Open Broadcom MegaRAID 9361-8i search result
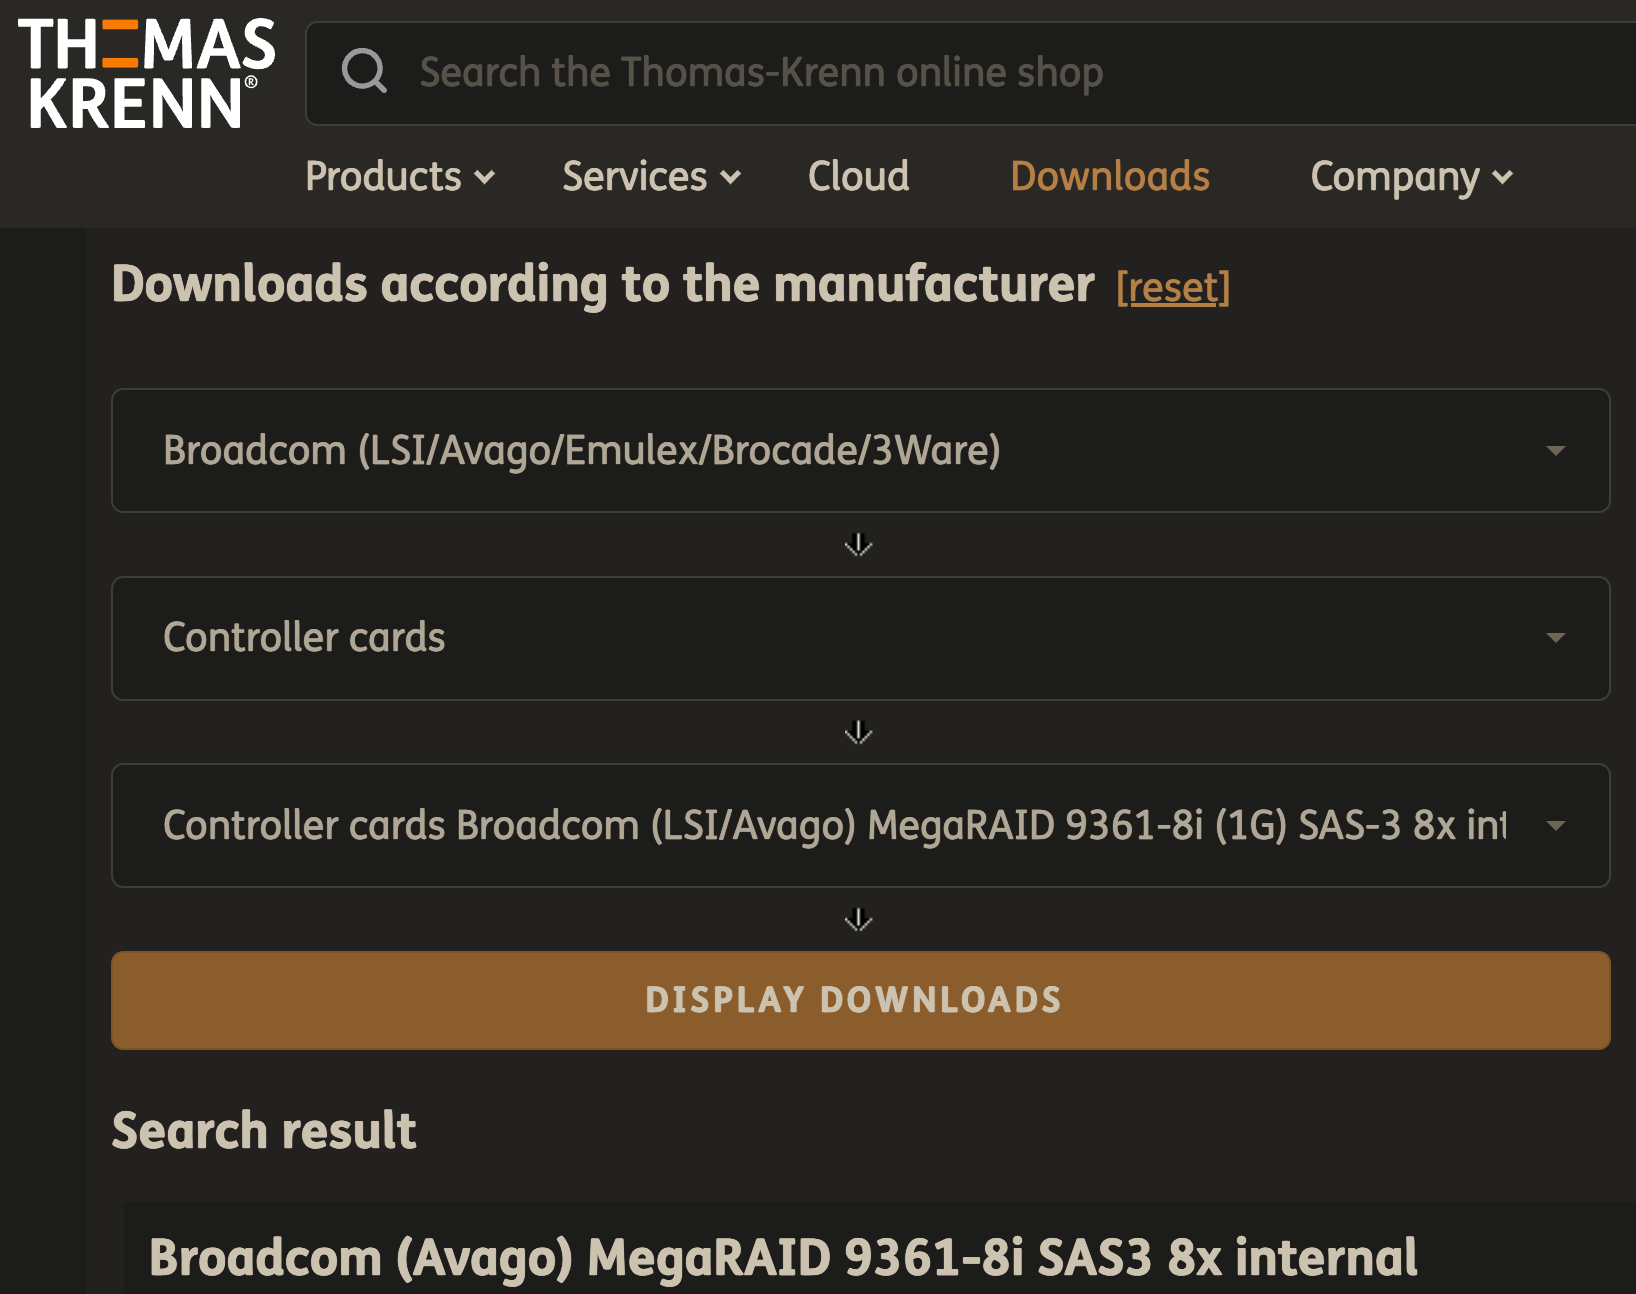This screenshot has height=1294, width=1636. point(783,1257)
